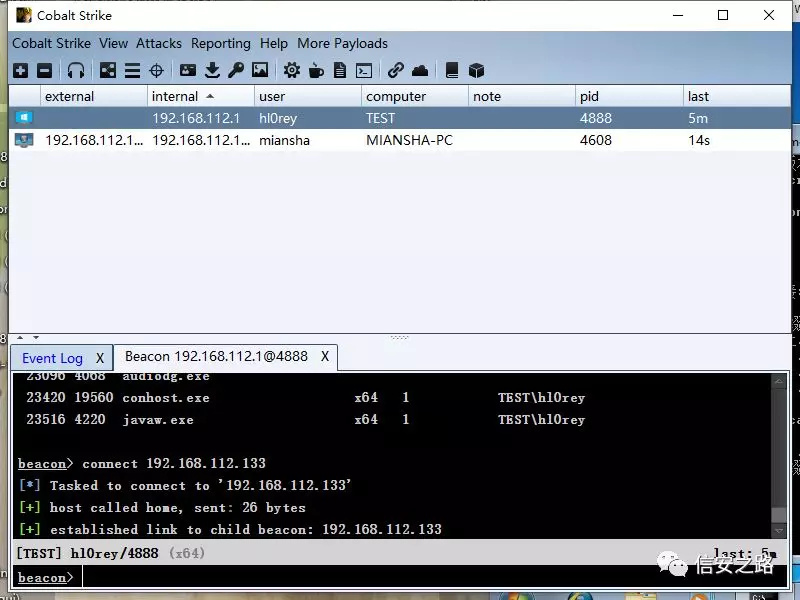800x600 pixels.
Task: Open the Help menu
Action: [274, 43]
